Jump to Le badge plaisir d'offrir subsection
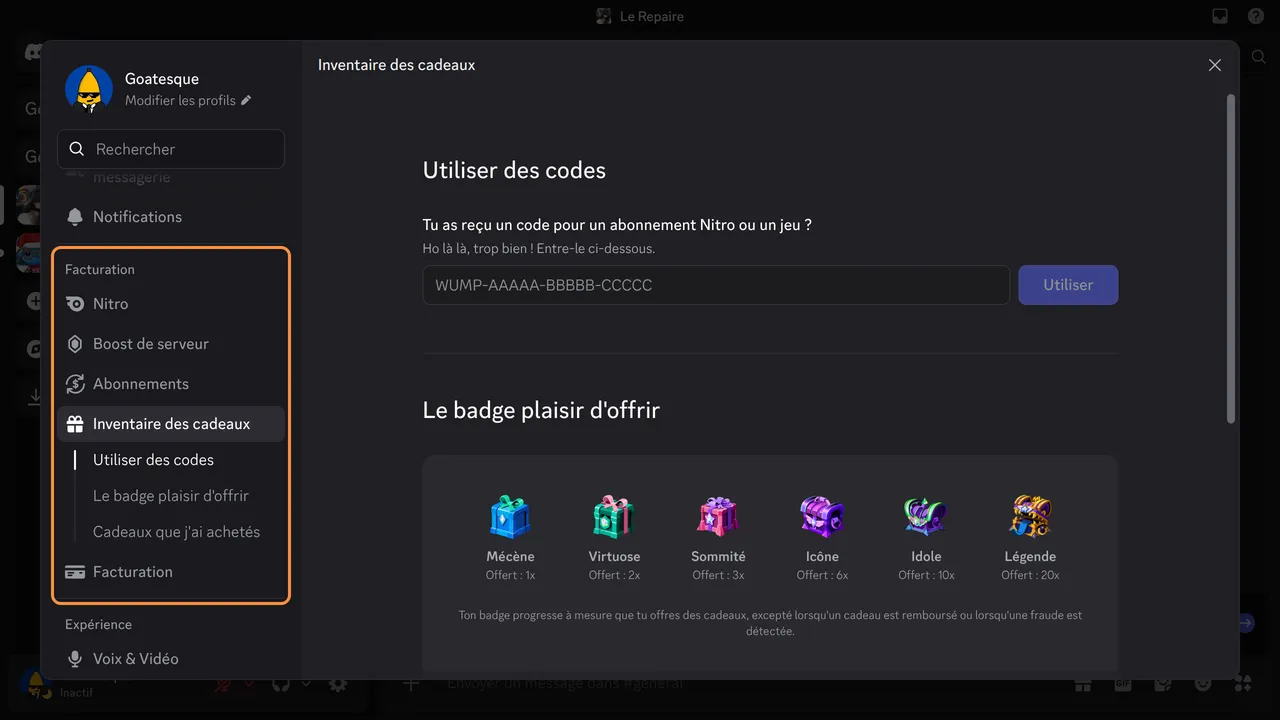The width and height of the screenshot is (1280, 720). [x=171, y=496]
